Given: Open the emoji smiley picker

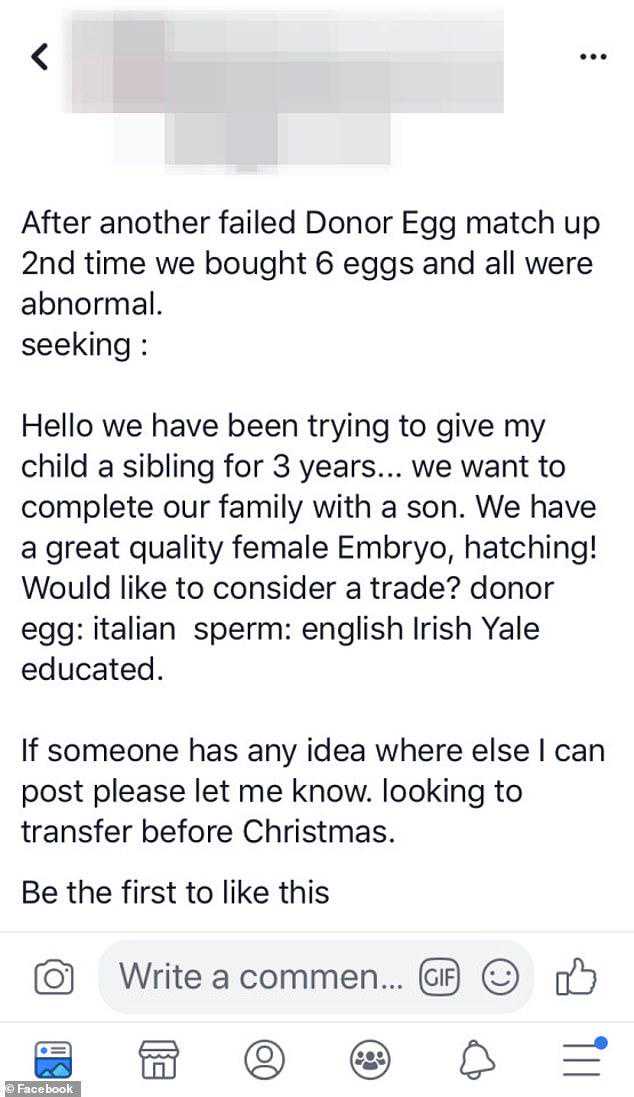Looking at the screenshot, I should (x=499, y=976).
